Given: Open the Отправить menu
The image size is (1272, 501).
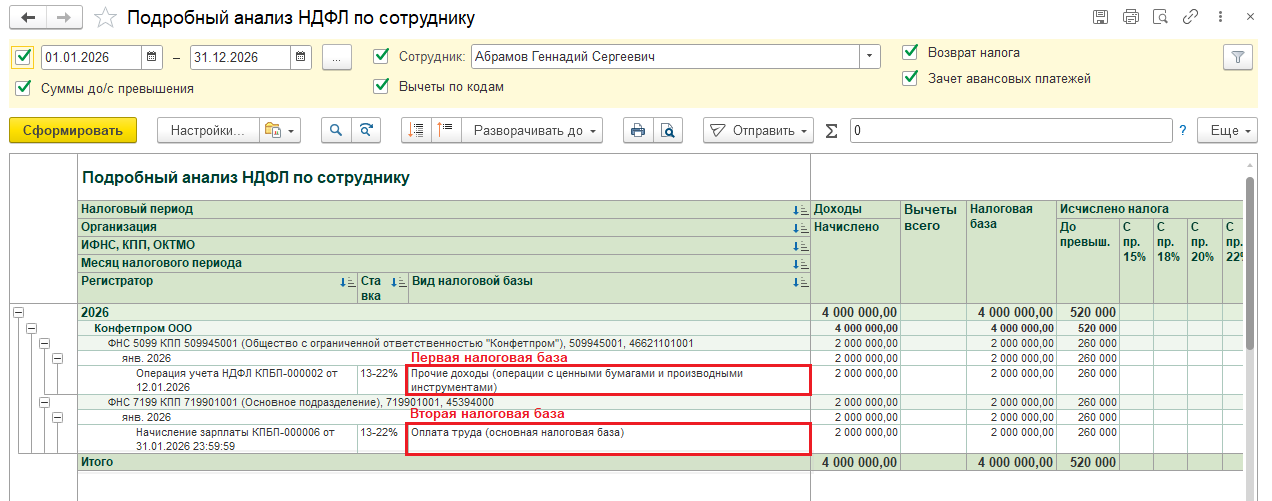Looking at the screenshot, I should (759, 130).
